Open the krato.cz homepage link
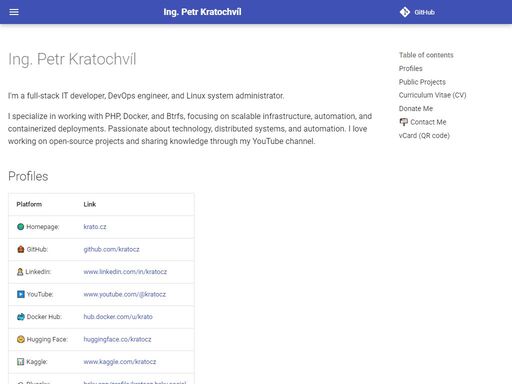This screenshot has height=384, width=512. (x=95, y=227)
